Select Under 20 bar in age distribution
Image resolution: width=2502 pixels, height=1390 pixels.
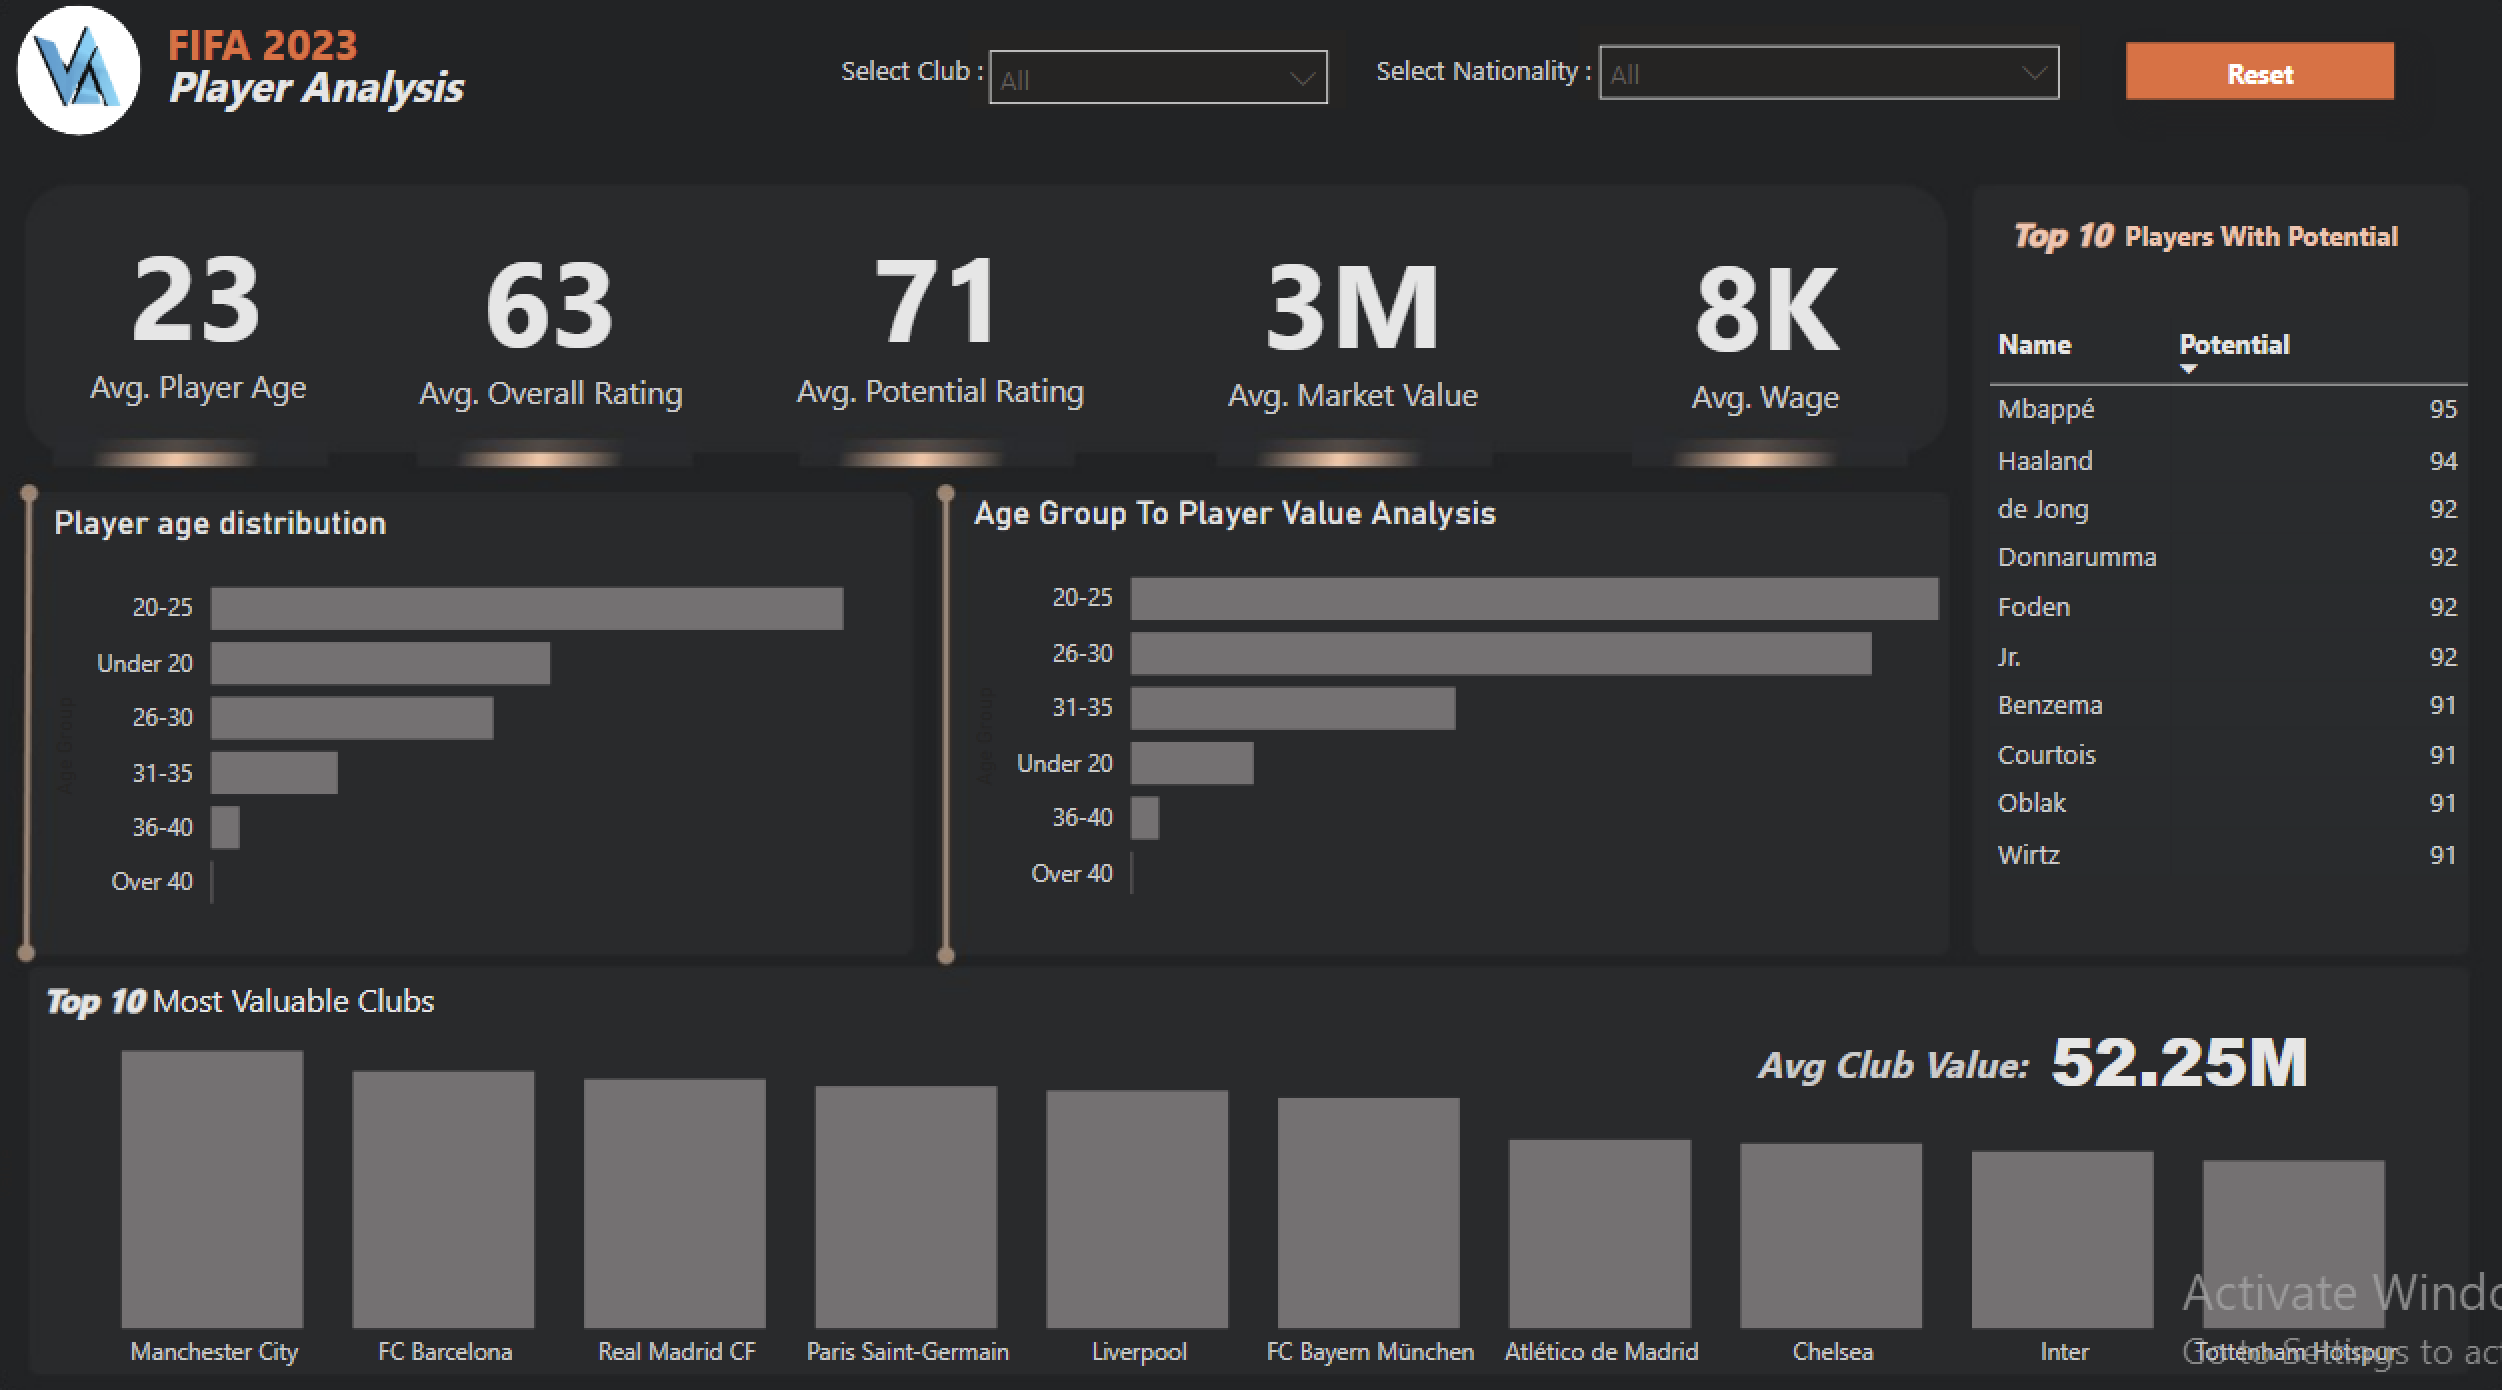380,663
